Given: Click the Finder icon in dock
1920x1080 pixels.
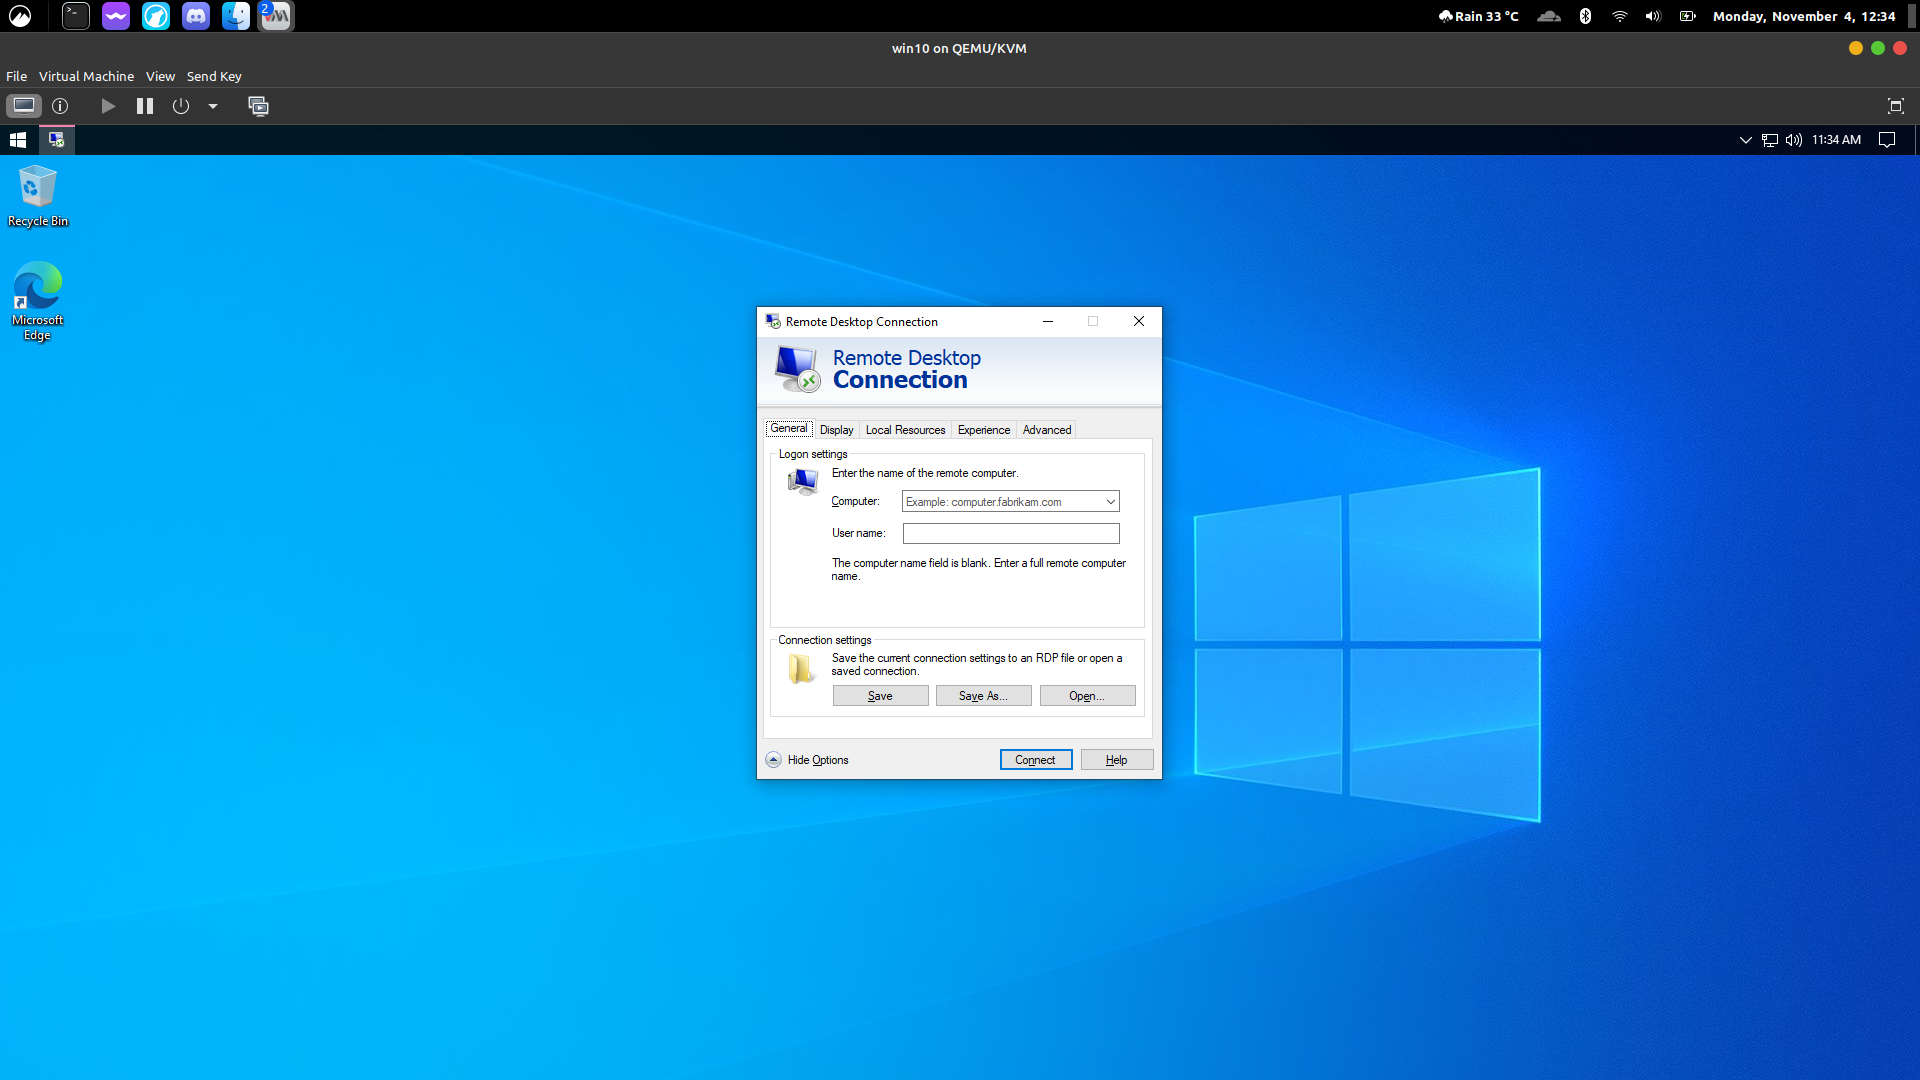Looking at the screenshot, I should click(x=236, y=15).
